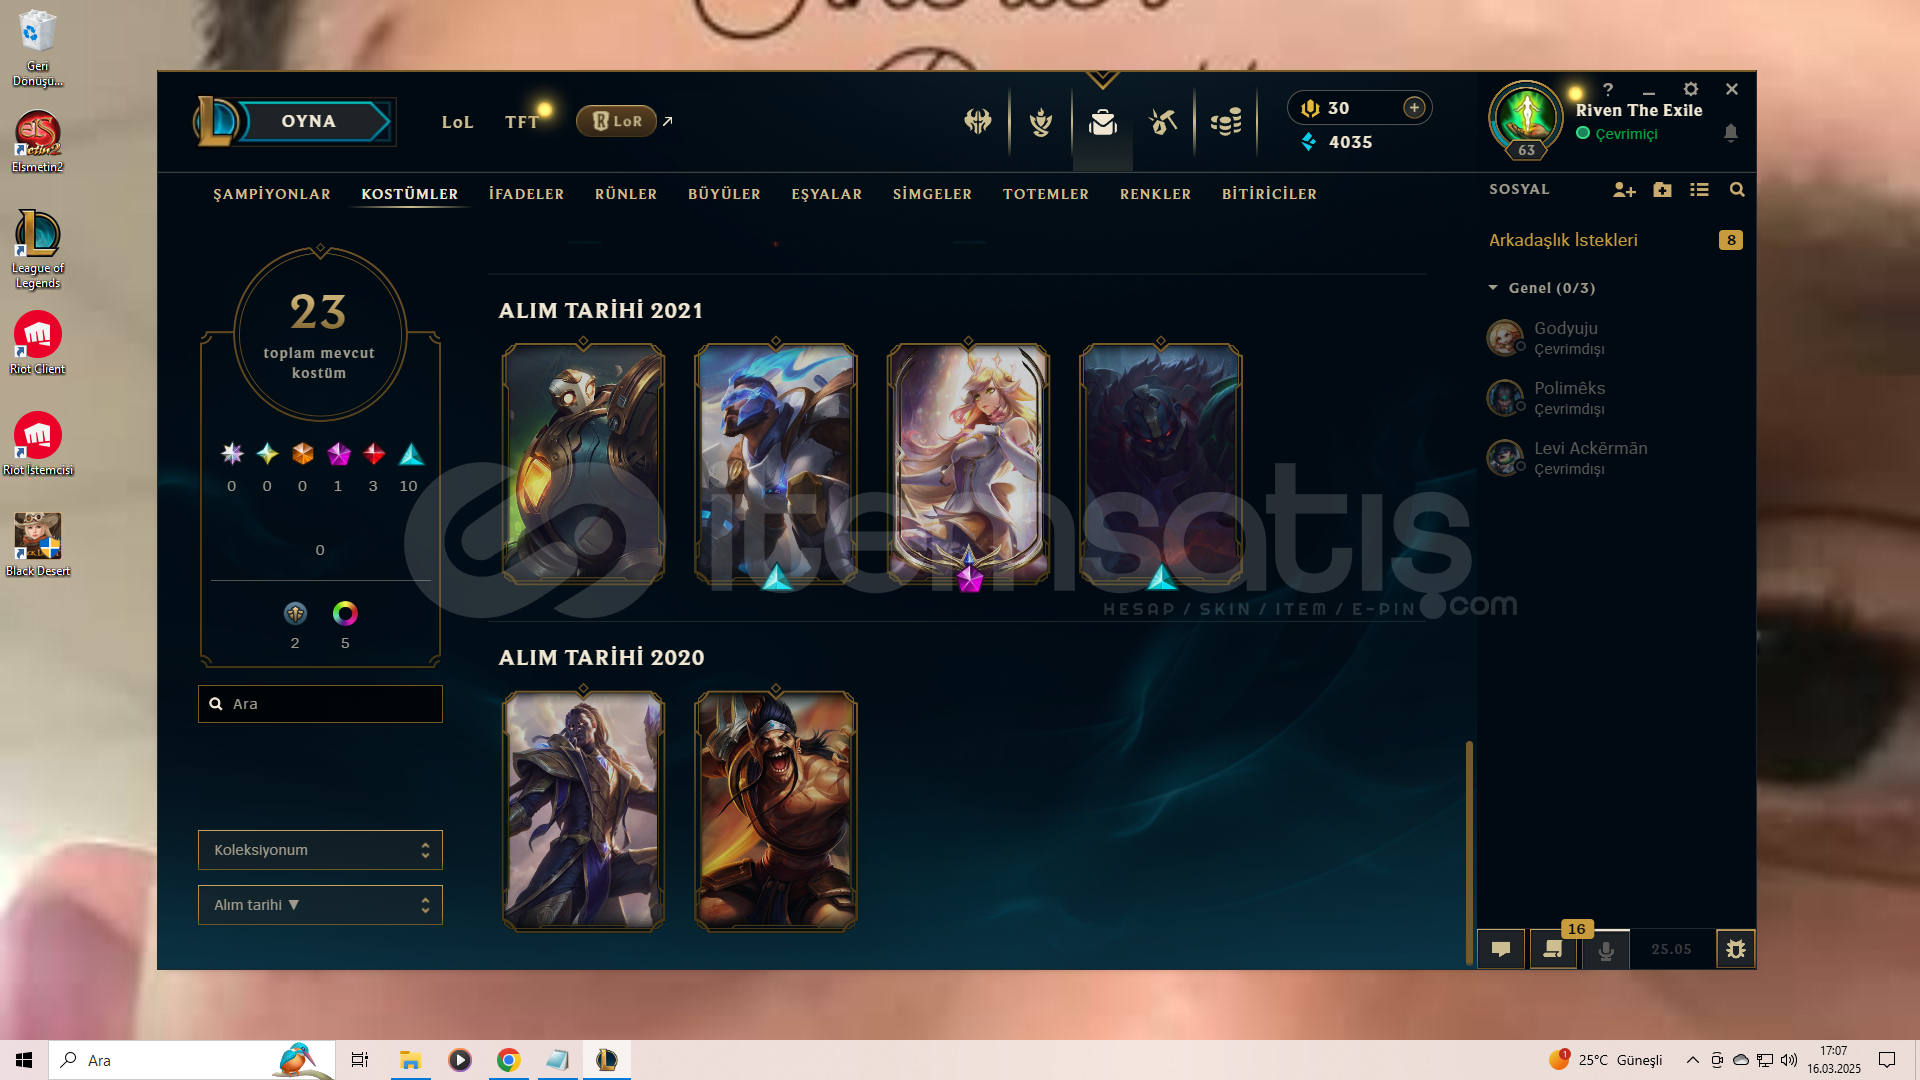
Task: Click the friends list view options icon
Action: (1699, 190)
